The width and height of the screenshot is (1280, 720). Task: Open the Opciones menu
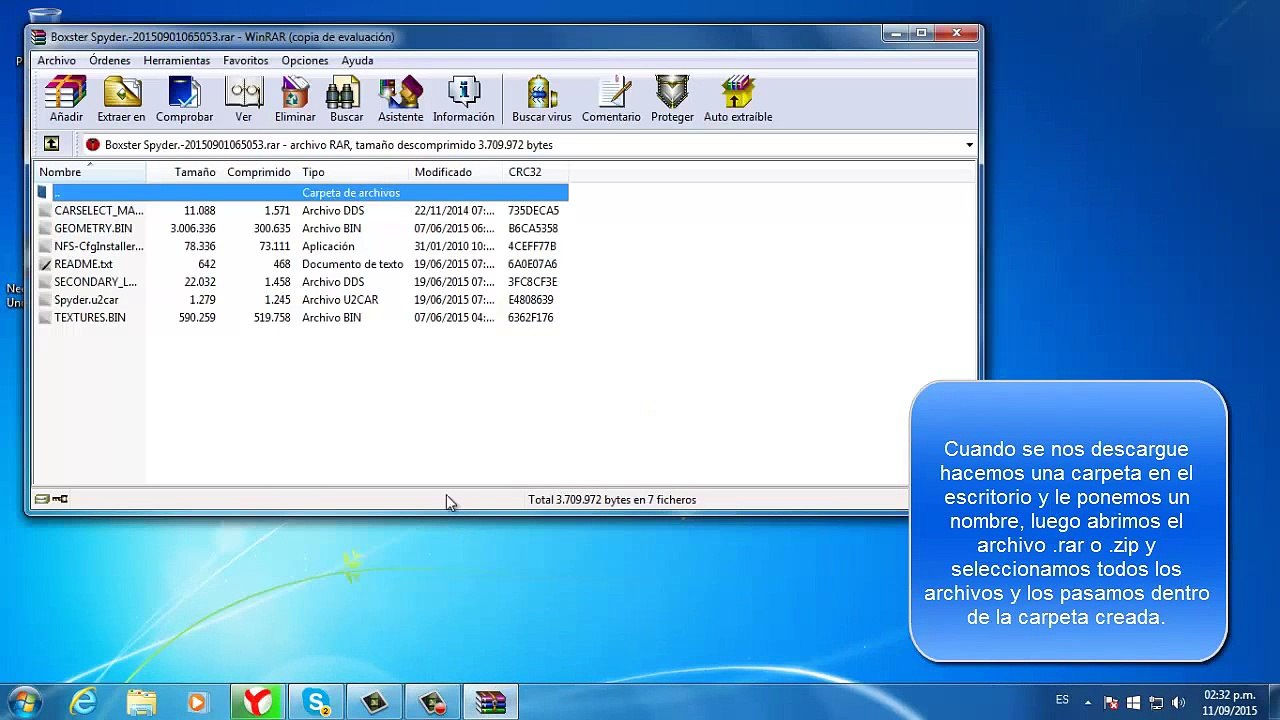point(305,60)
